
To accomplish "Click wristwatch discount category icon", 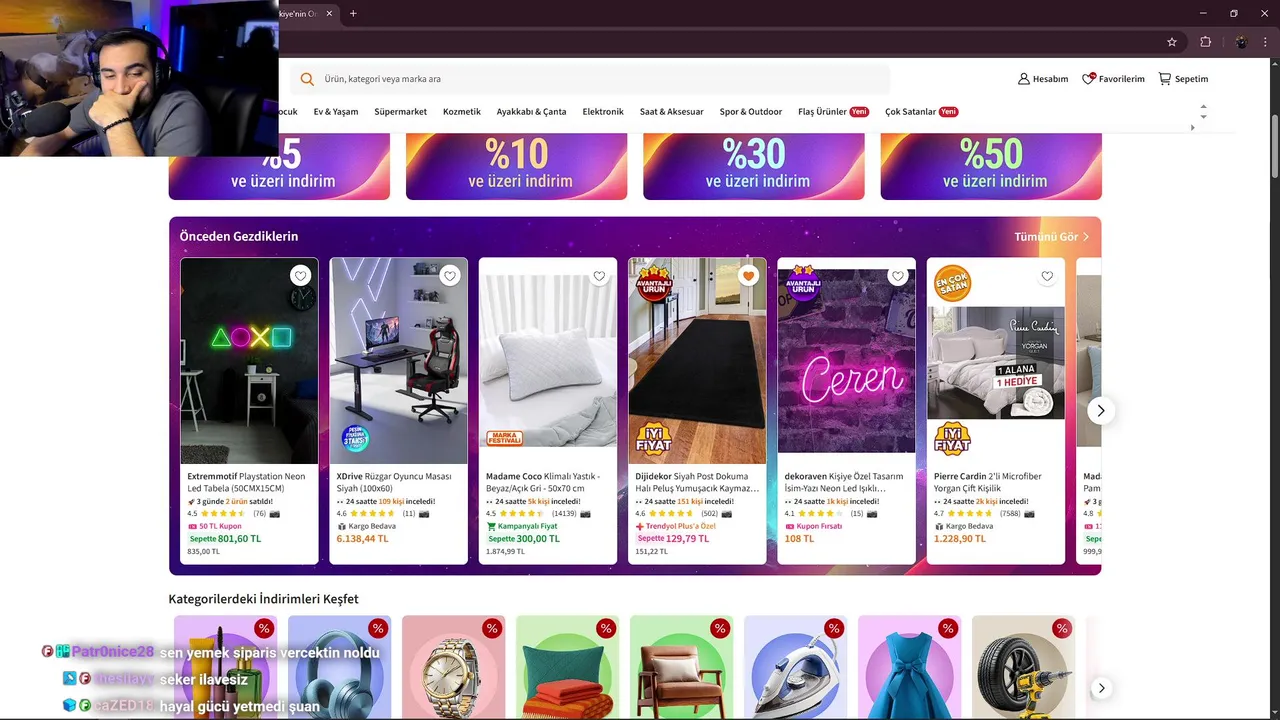I will (453, 667).
